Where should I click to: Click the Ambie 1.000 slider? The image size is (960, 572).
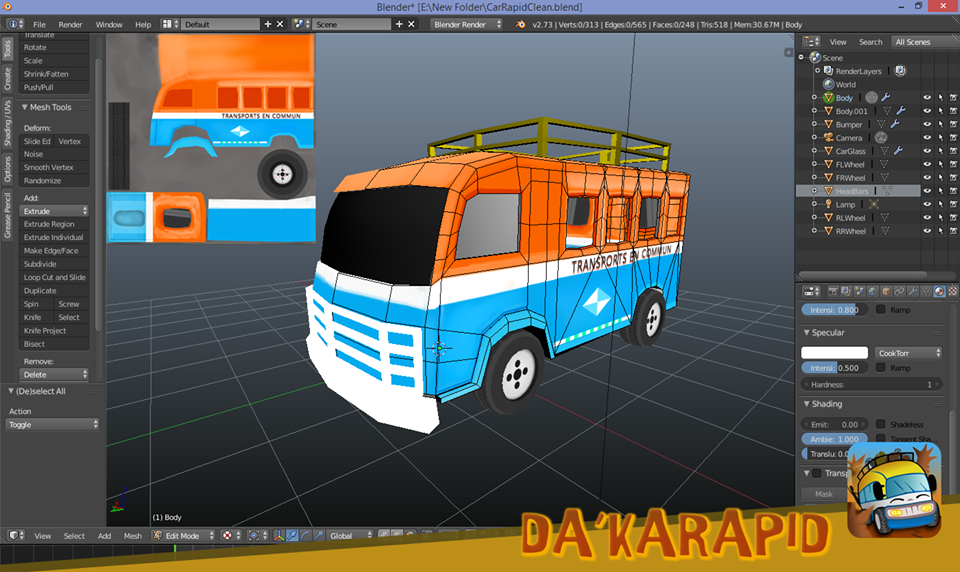(834, 438)
